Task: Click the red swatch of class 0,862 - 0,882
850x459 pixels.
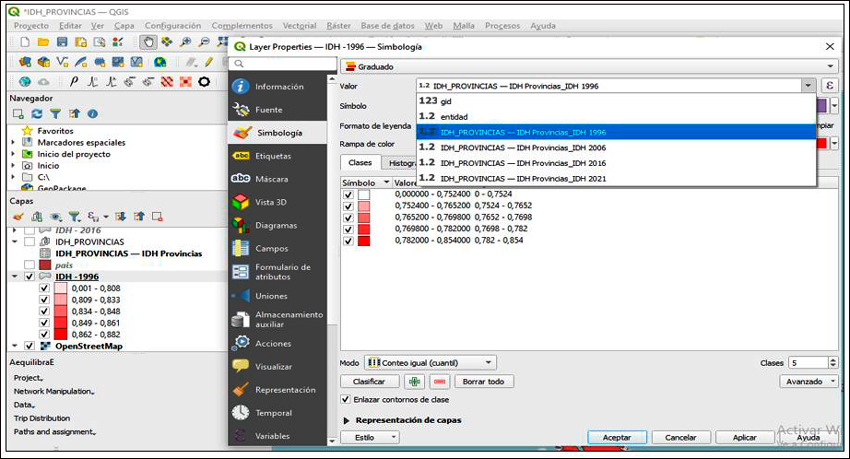Action: click(60, 334)
